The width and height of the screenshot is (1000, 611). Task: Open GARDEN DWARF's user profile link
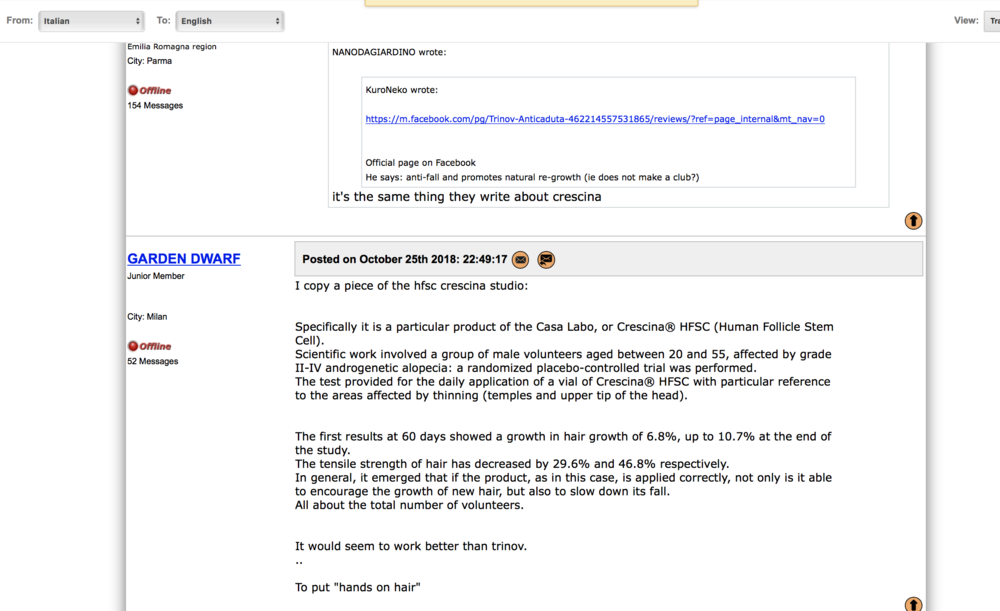(184, 259)
